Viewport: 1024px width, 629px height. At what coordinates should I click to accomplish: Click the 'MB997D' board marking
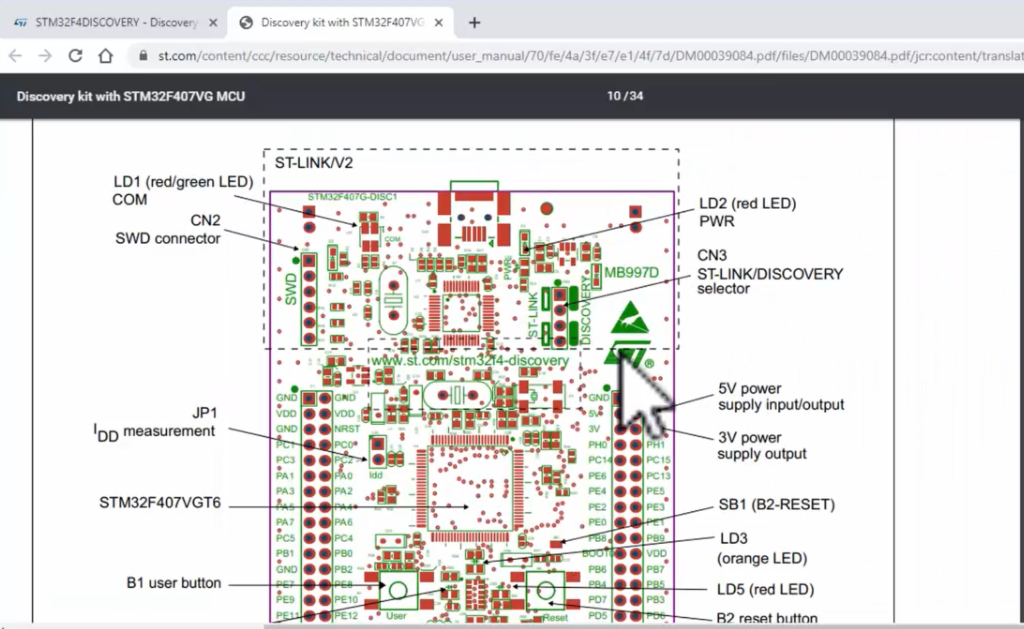[x=631, y=272]
